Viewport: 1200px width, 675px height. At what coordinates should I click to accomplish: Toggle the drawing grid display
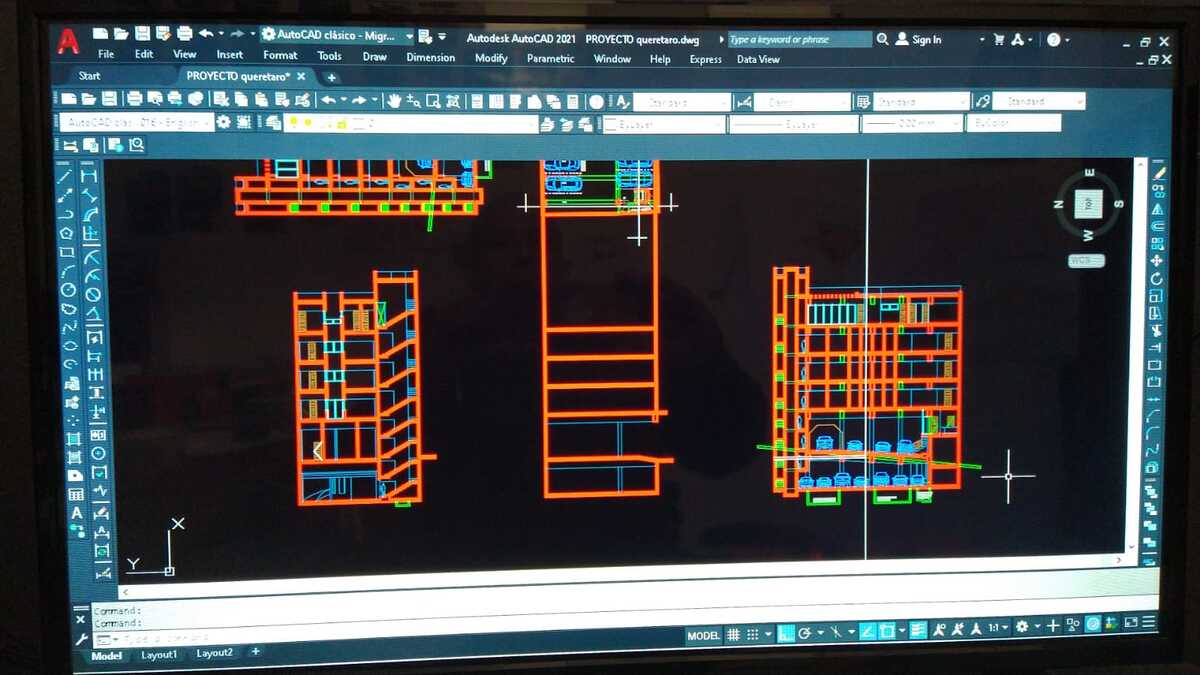pos(733,634)
